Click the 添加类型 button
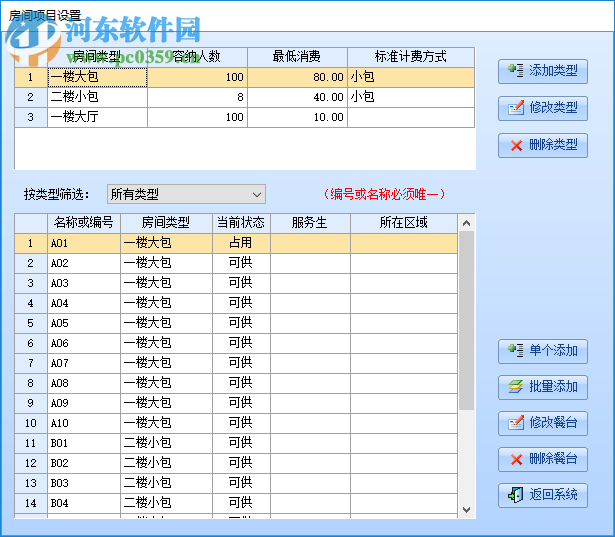This screenshot has width=615, height=537. coord(543,71)
